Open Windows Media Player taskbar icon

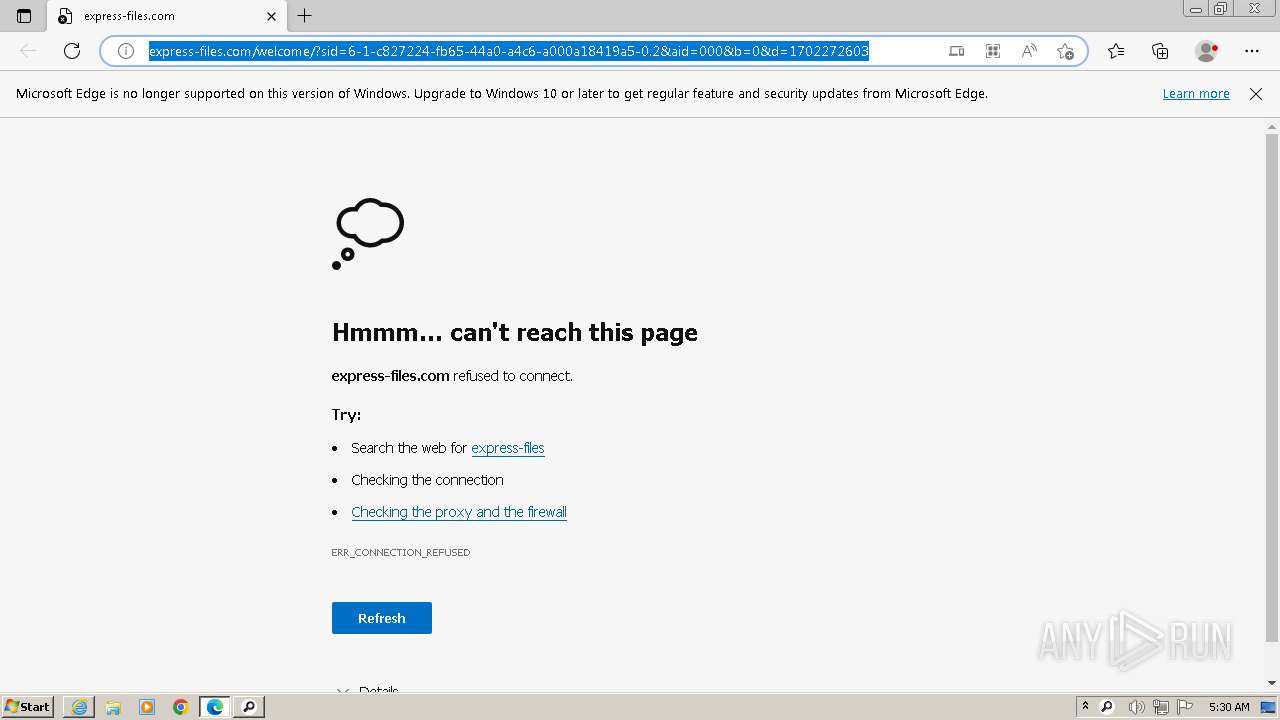147,707
